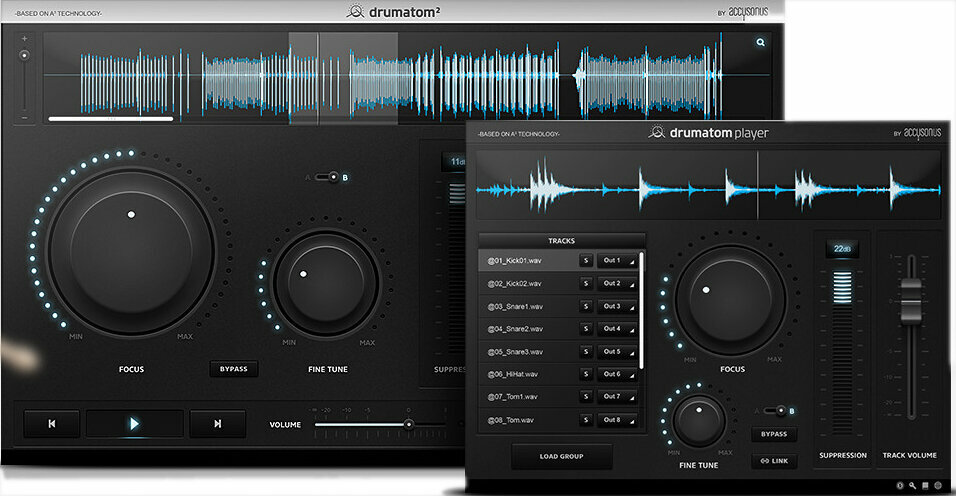Solo the 02_Kick02.wav track
The width and height of the screenshot is (956, 496).
[x=586, y=283]
